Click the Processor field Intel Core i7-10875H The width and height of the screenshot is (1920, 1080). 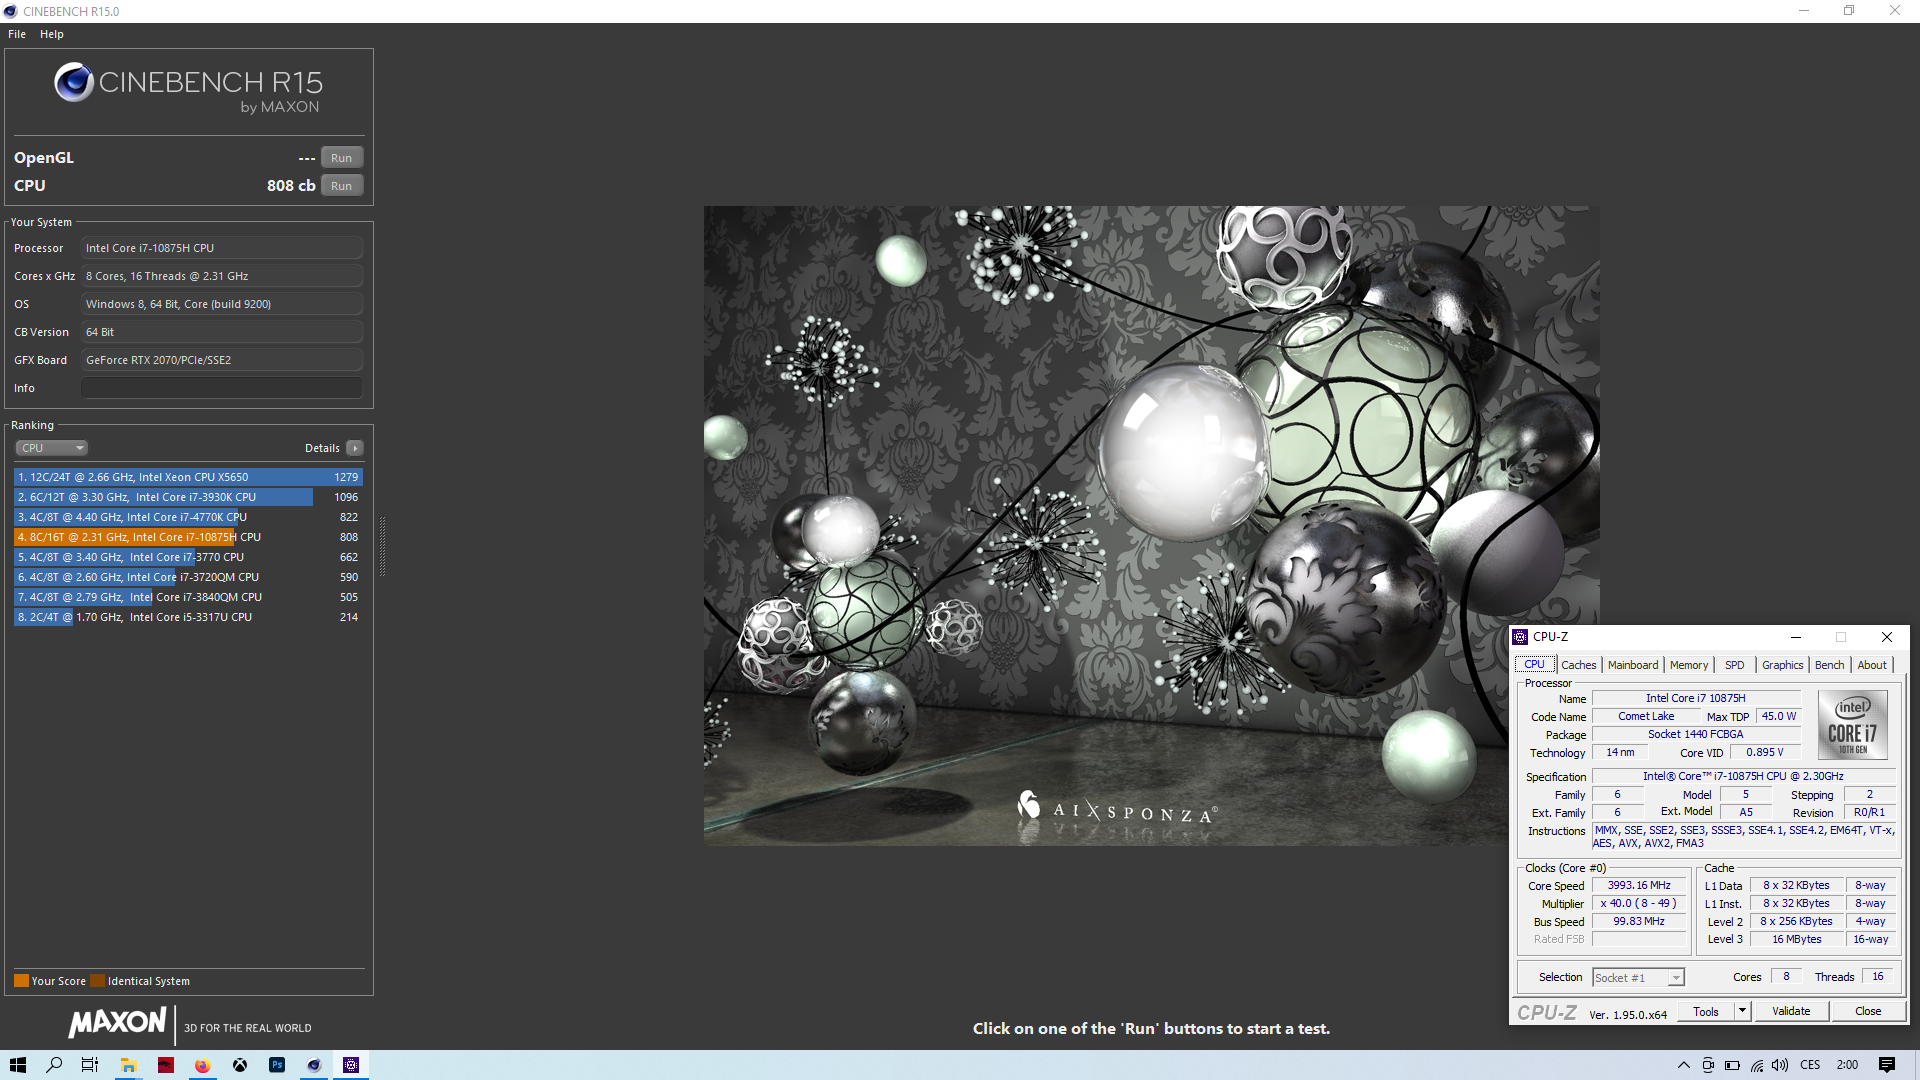222,248
